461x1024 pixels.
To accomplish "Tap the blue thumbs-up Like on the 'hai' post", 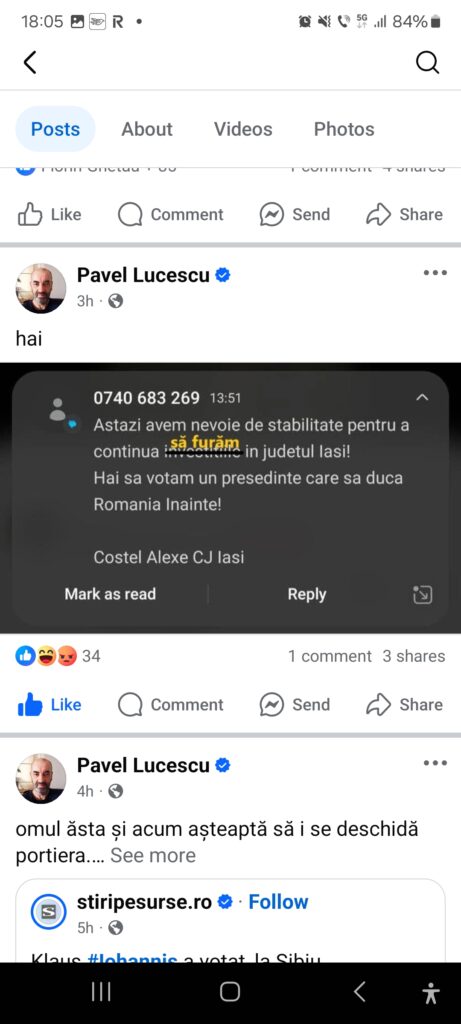I will point(49,705).
